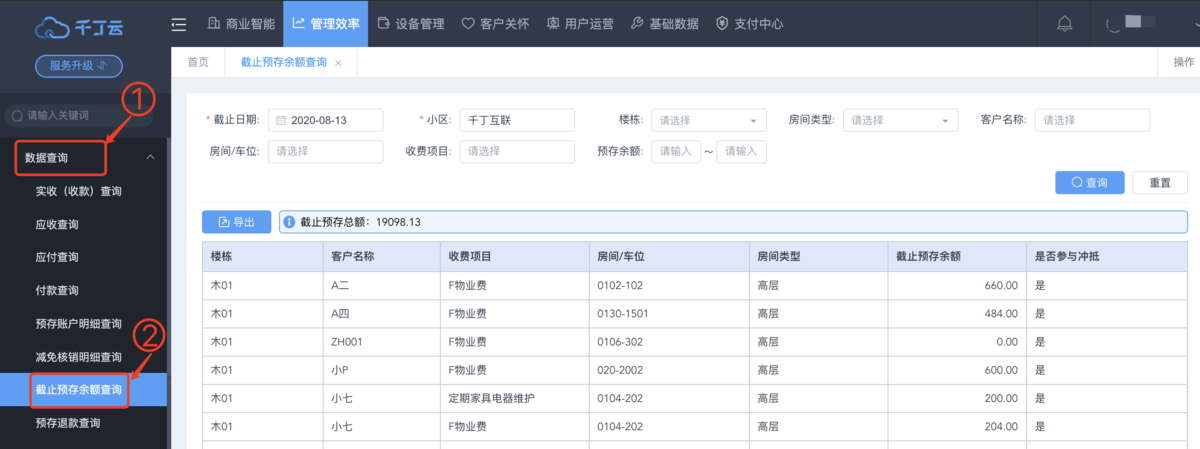Screen dimensions: 1200x449
Task: Click room cell 0130-1501
Action: [623, 313]
